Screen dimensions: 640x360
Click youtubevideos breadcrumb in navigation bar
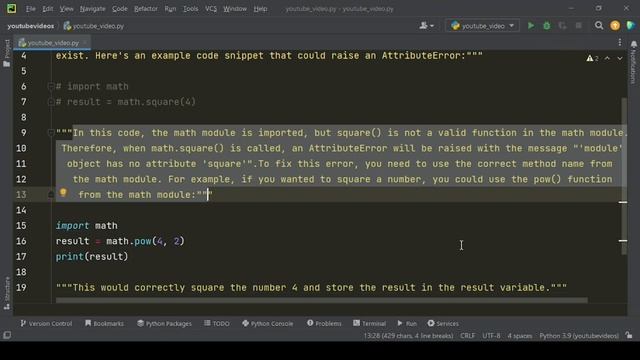pyautogui.click(x=31, y=26)
